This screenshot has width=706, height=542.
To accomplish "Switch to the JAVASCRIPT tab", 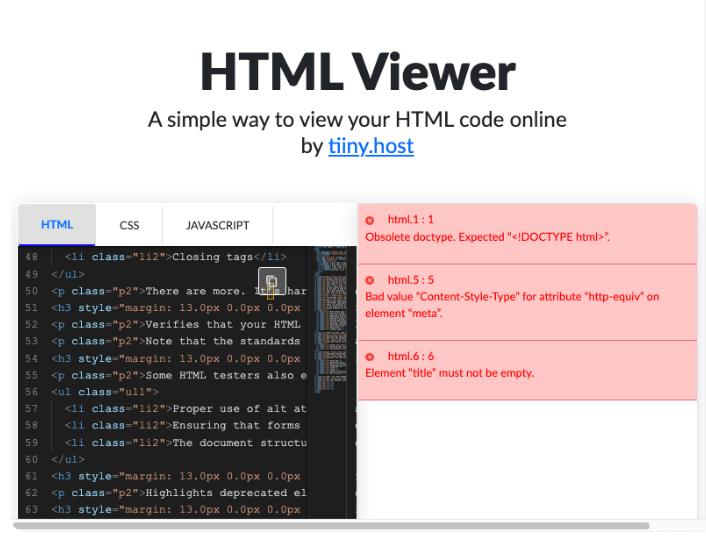I will tap(217, 225).
